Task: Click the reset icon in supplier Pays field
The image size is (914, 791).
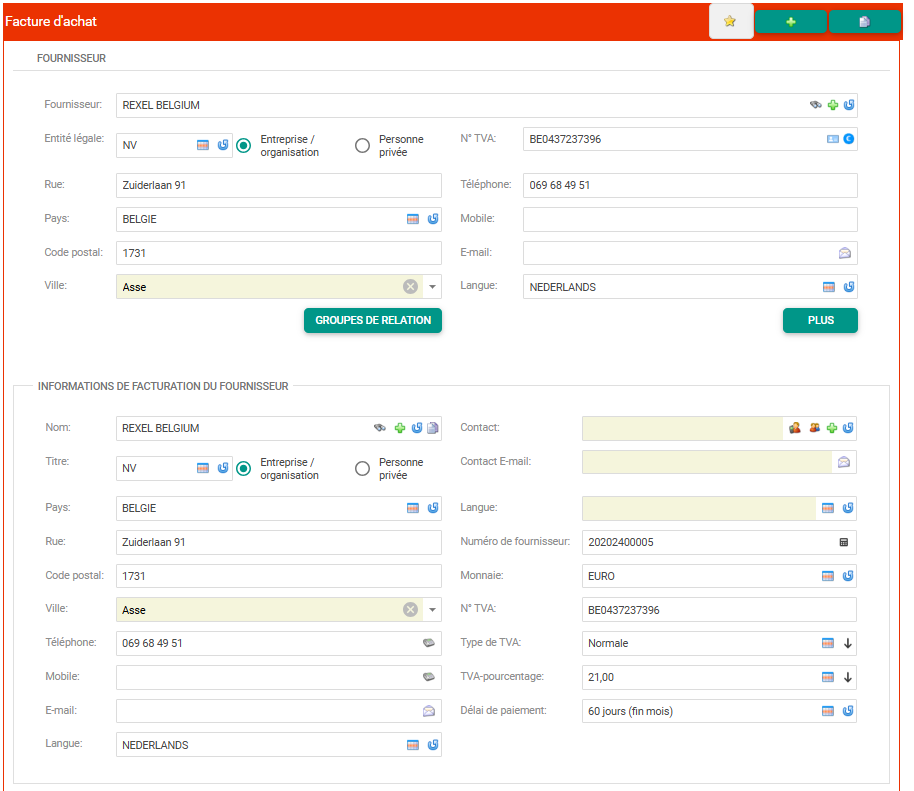Action: click(433, 219)
